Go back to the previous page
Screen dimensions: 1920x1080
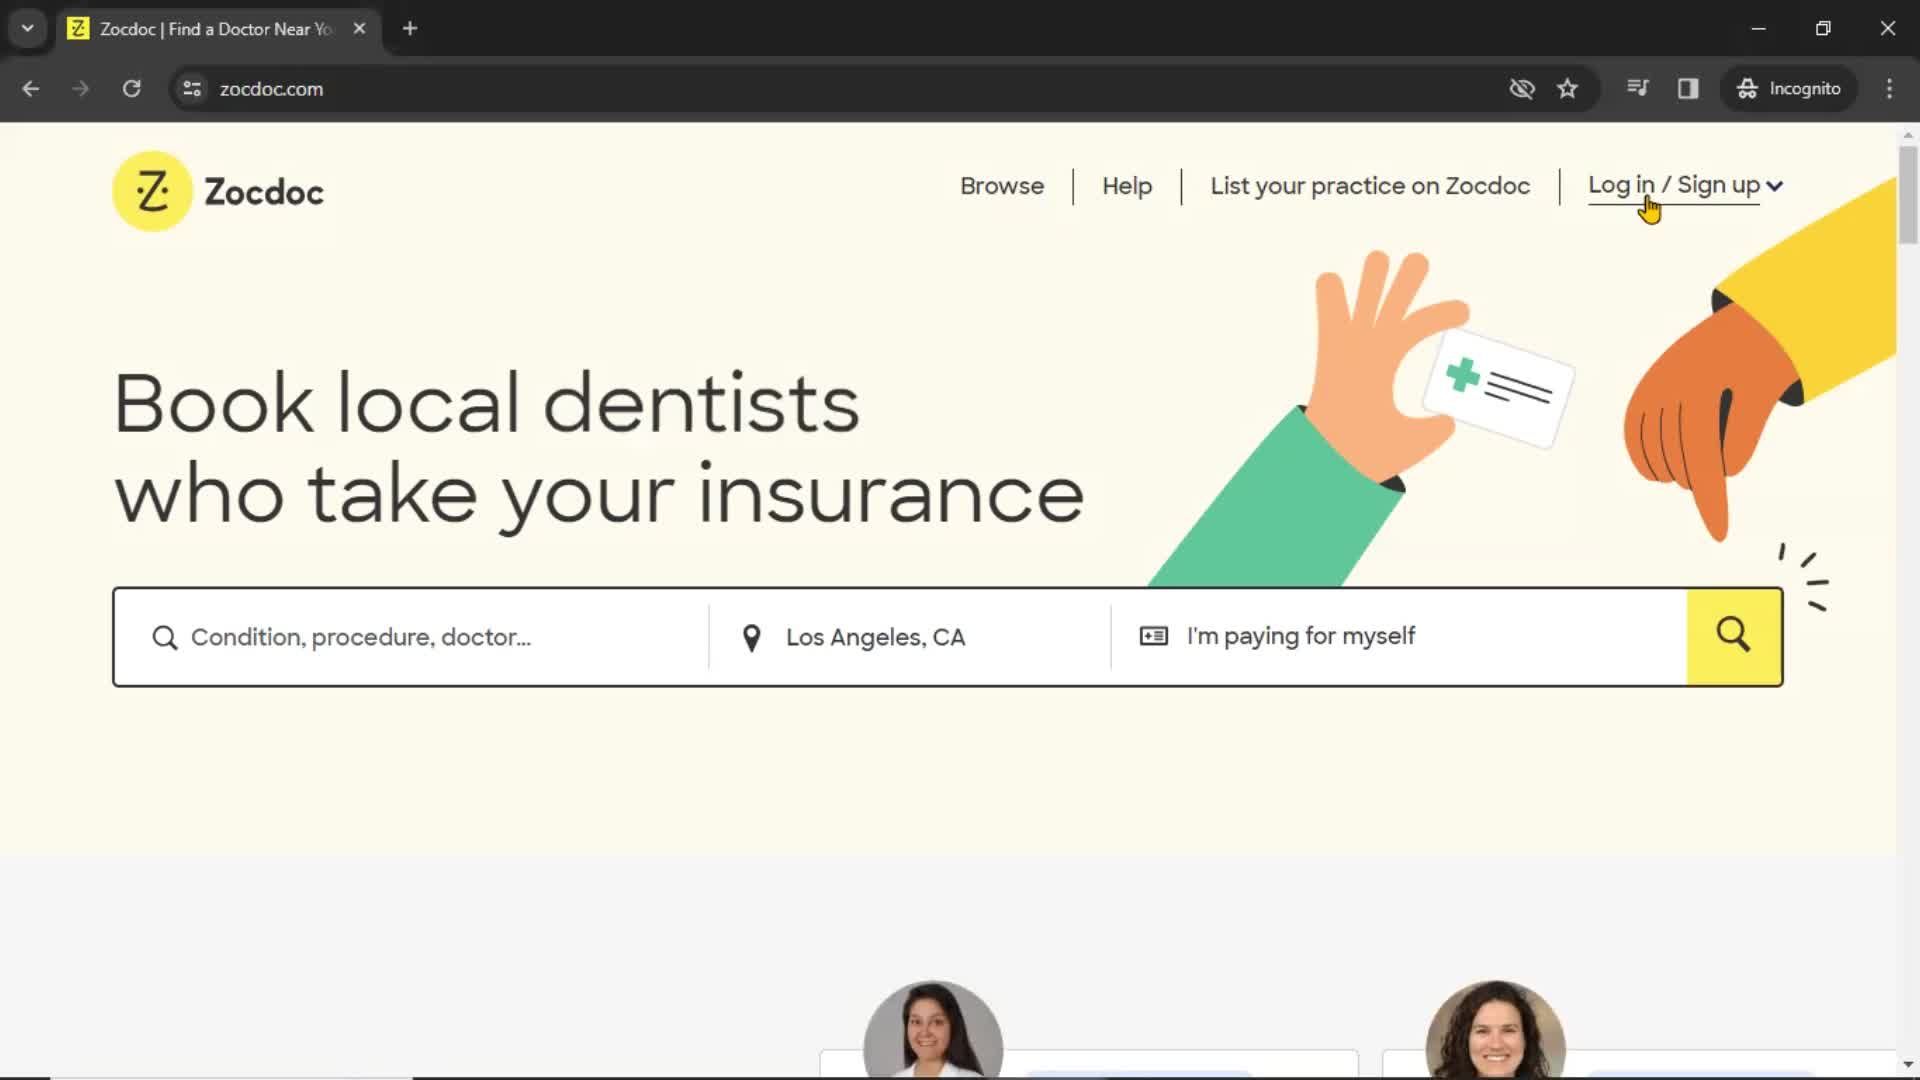click(31, 89)
